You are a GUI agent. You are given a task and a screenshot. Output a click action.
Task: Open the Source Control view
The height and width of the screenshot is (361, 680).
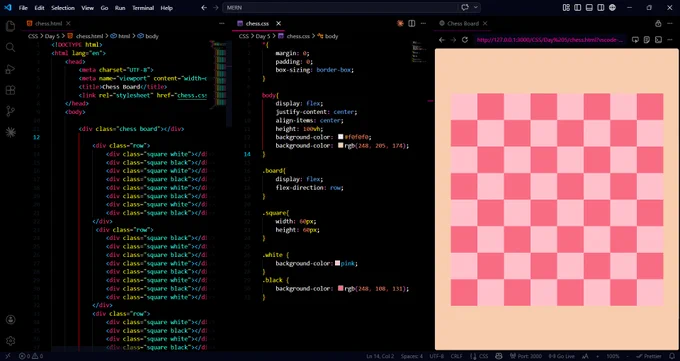pyautogui.click(x=10, y=112)
